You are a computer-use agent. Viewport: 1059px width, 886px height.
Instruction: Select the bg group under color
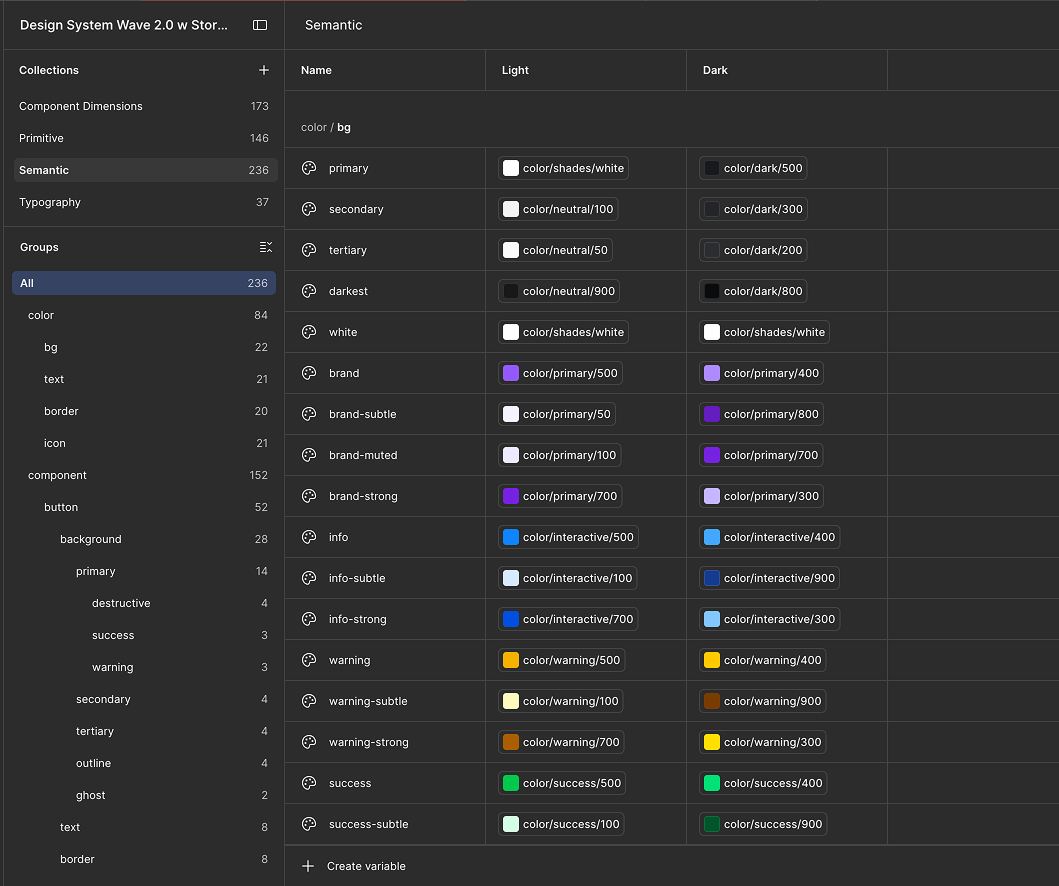coord(144,347)
